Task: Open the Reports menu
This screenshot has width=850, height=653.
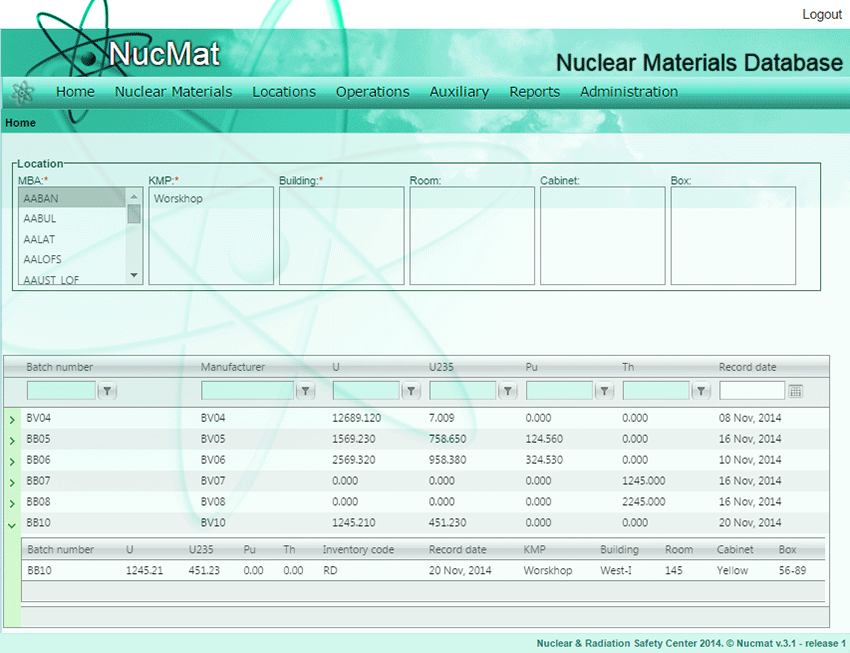Action: (x=534, y=92)
